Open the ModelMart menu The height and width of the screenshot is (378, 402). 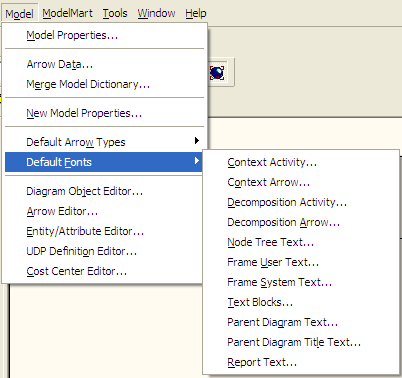coord(67,13)
